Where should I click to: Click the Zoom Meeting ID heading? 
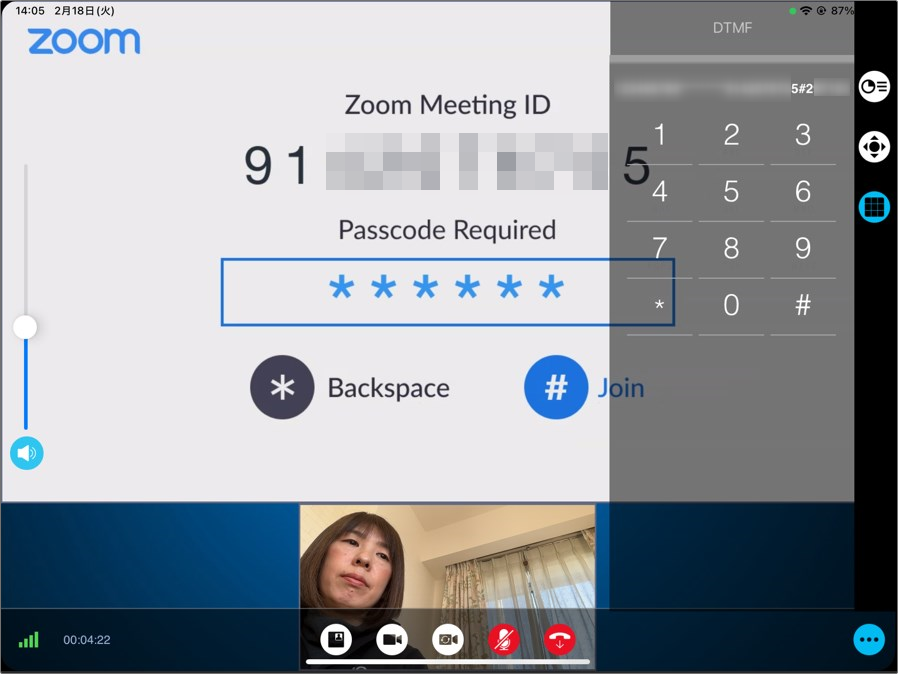click(447, 105)
